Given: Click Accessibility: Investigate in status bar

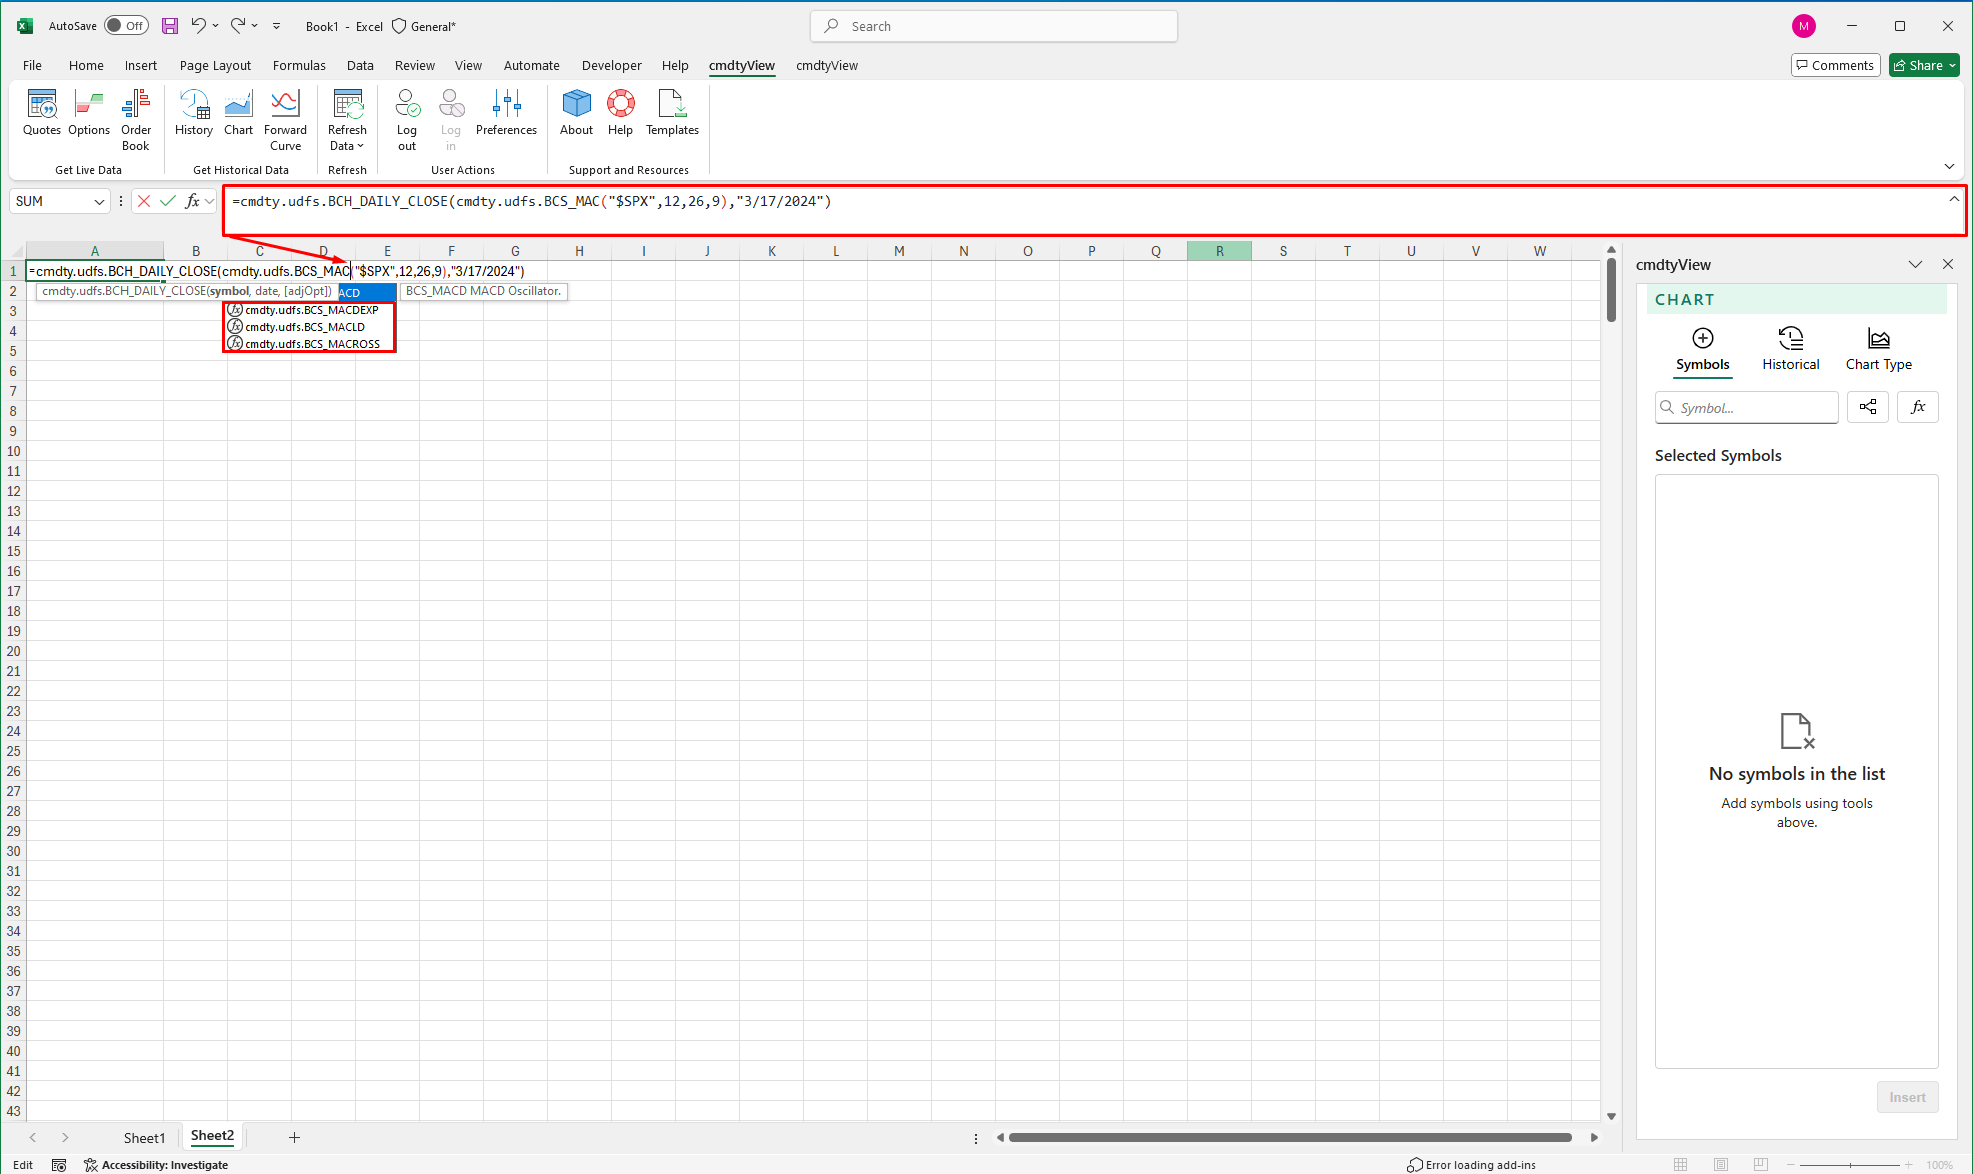Looking at the screenshot, I should click(156, 1165).
